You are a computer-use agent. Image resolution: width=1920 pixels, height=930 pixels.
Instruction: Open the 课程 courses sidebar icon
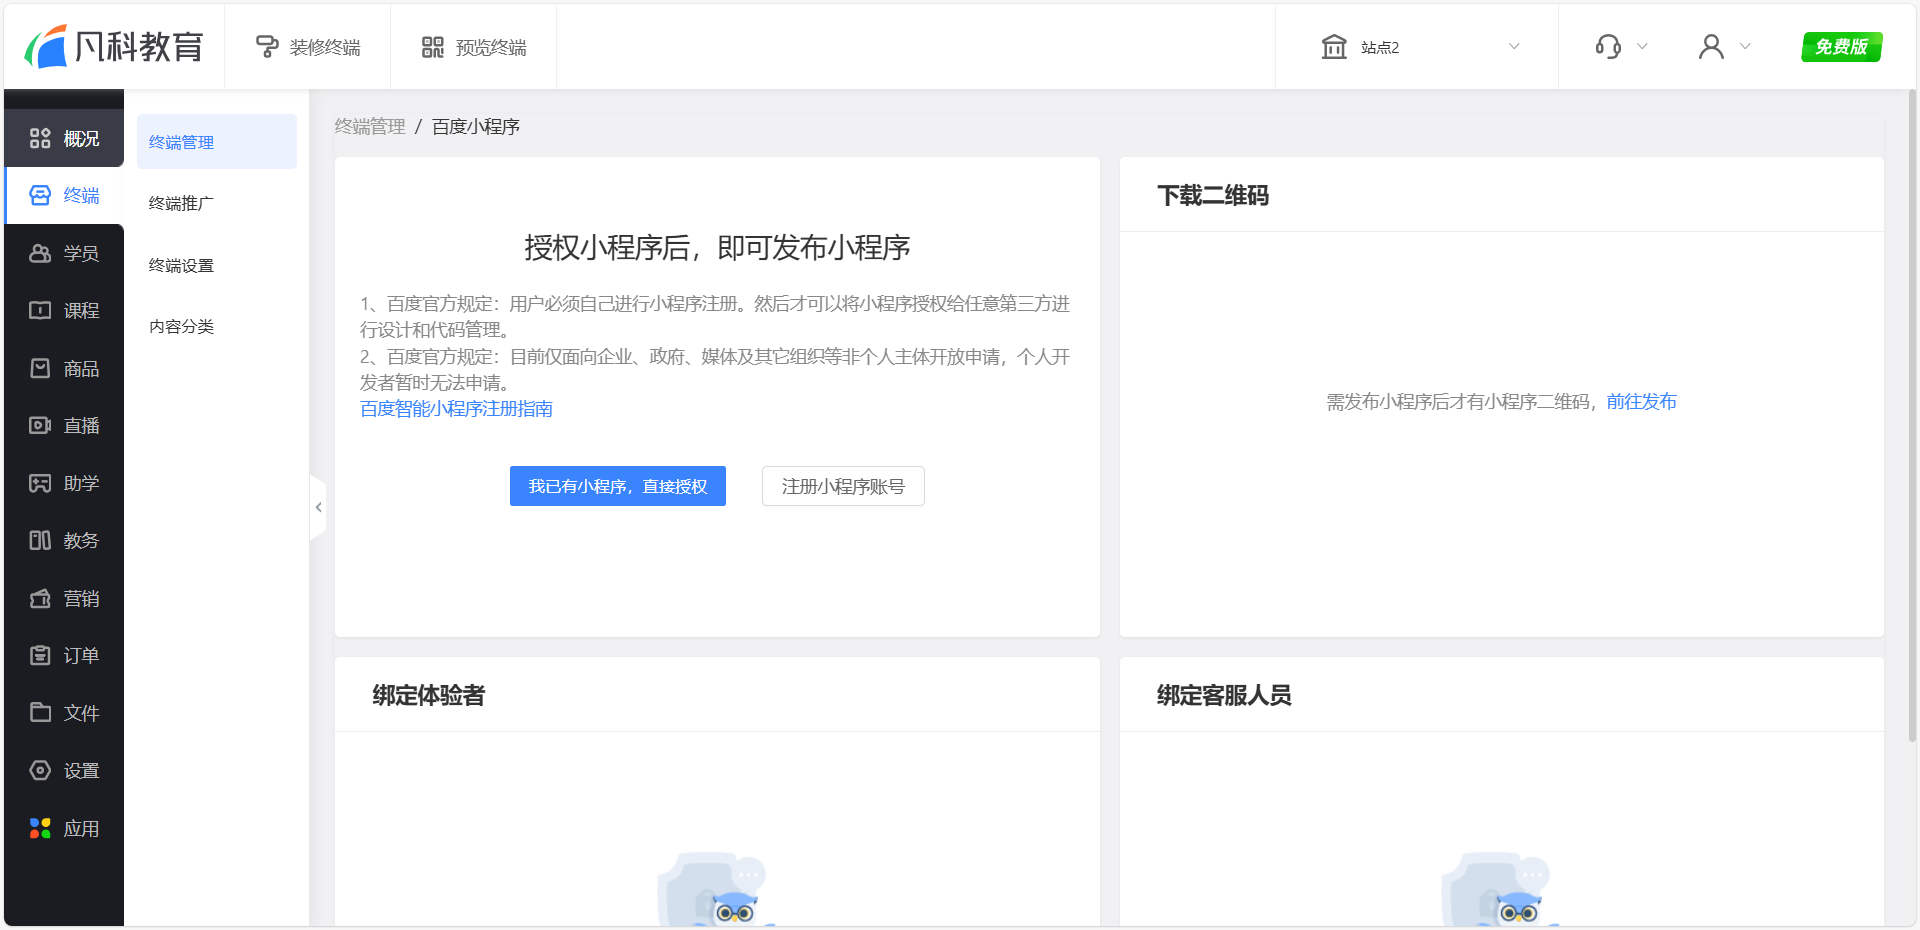(40, 311)
